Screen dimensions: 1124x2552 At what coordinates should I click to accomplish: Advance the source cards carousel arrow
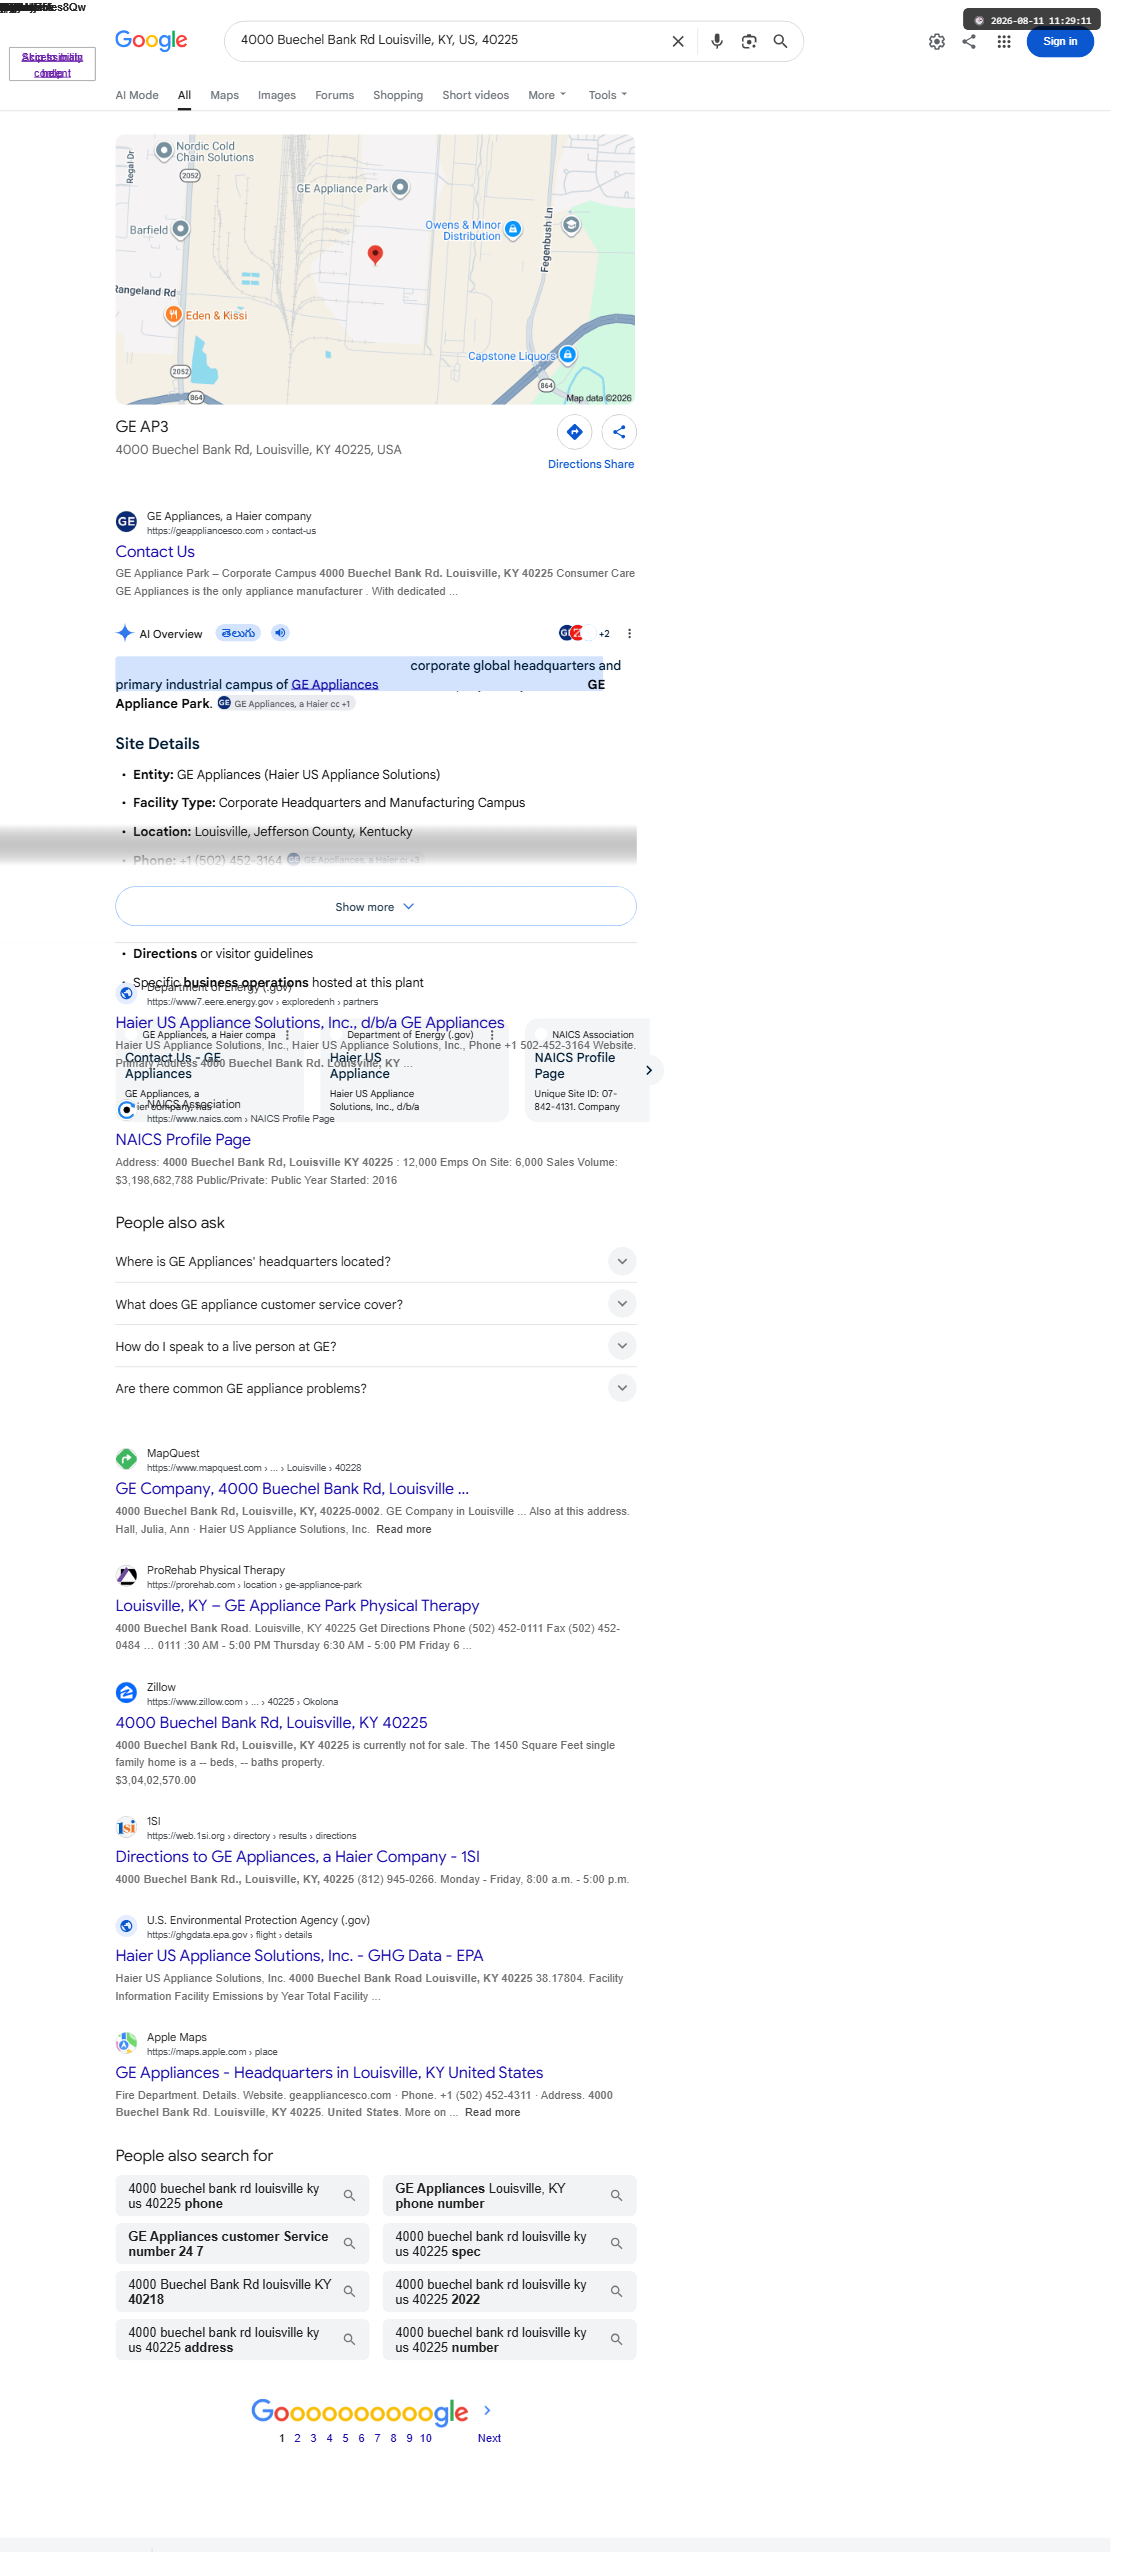pos(649,1070)
